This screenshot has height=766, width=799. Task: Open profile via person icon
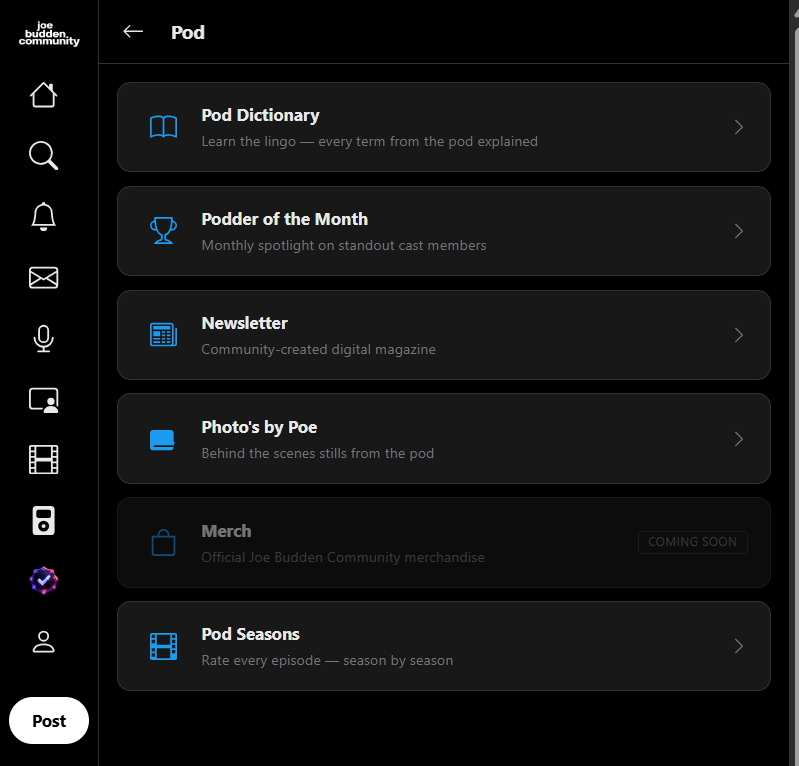pyautogui.click(x=43, y=642)
